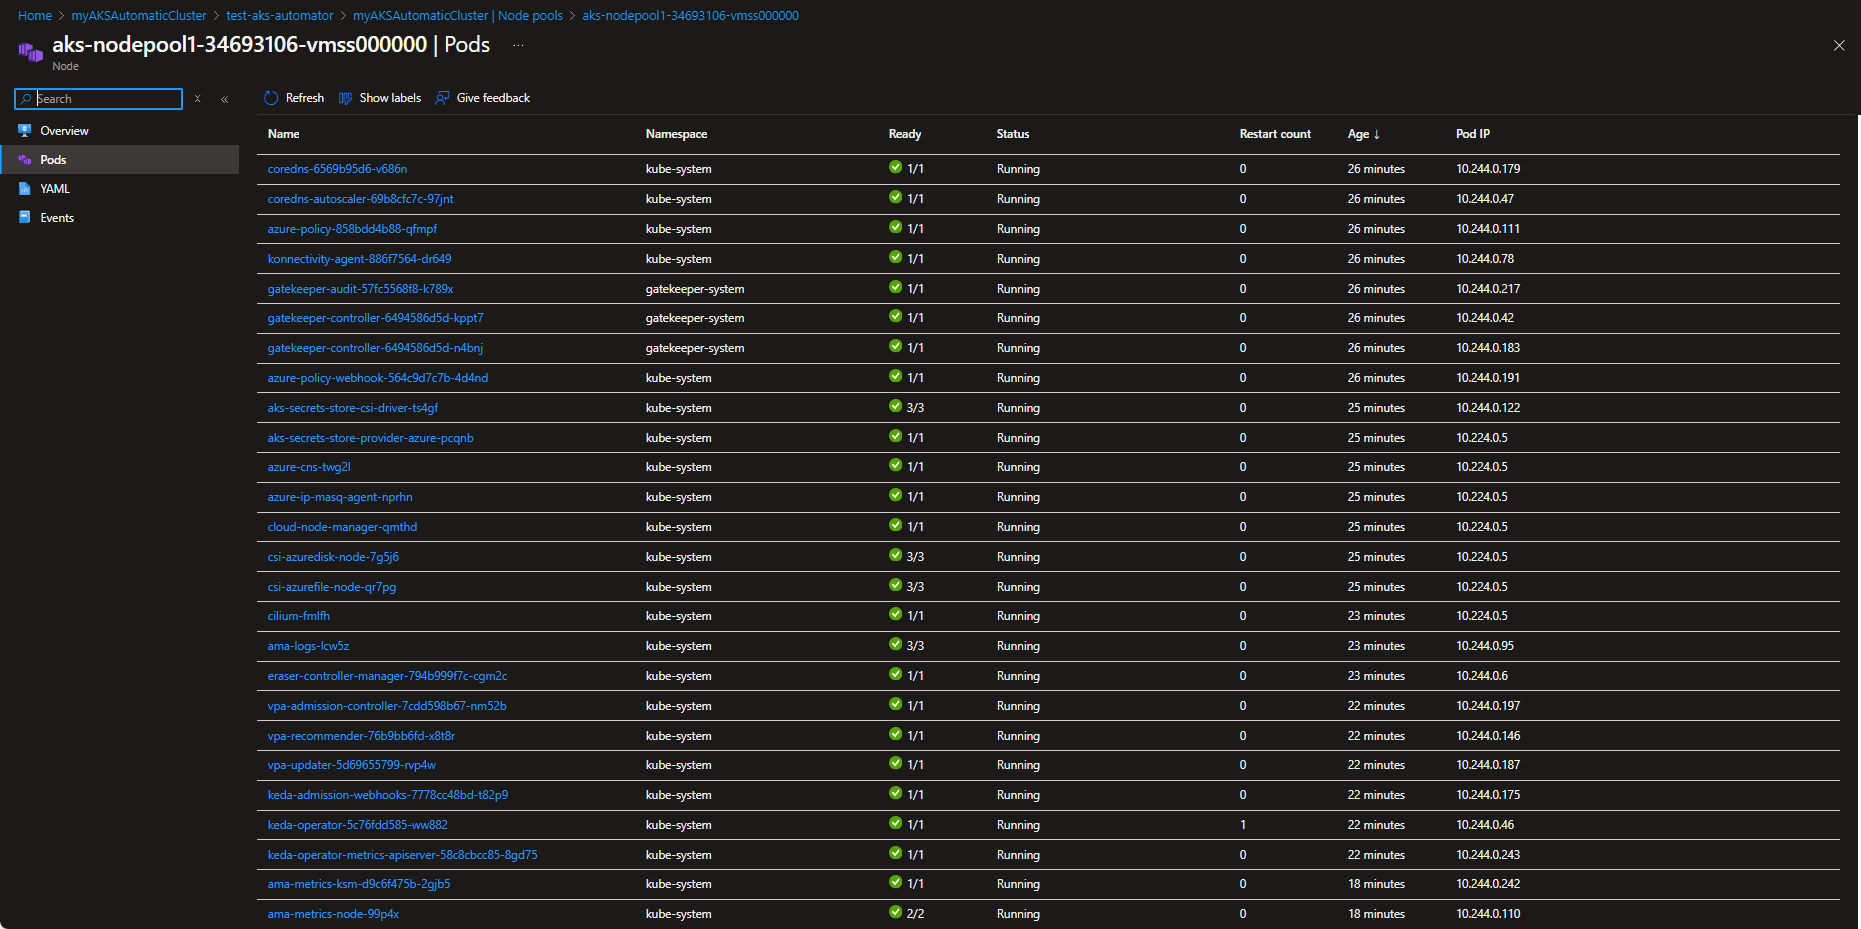This screenshot has height=929, width=1861.
Task: Click green ready icon for csi-azuredisk-node-7g5j6
Action: (x=895, y=556)
